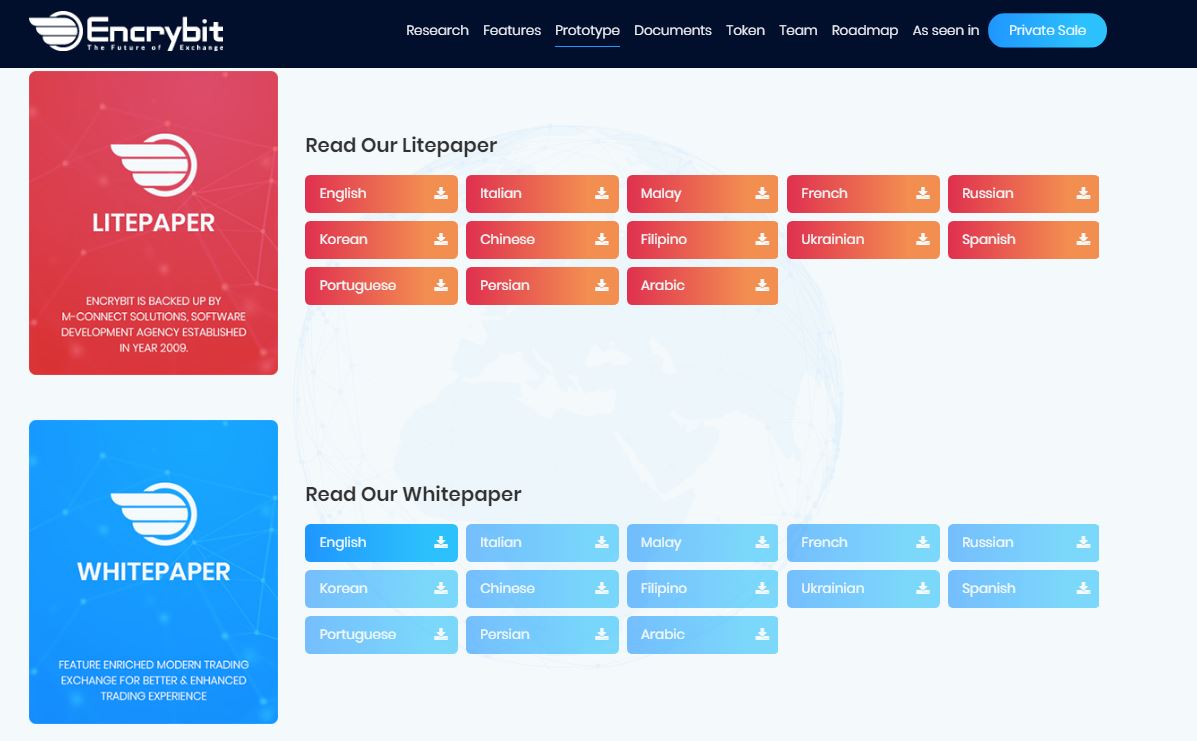The height and width of the screenshot is (741, 1197).
Task: Click download icon on Whitepaper Spanish button
Action: [x=1083, y=588]
